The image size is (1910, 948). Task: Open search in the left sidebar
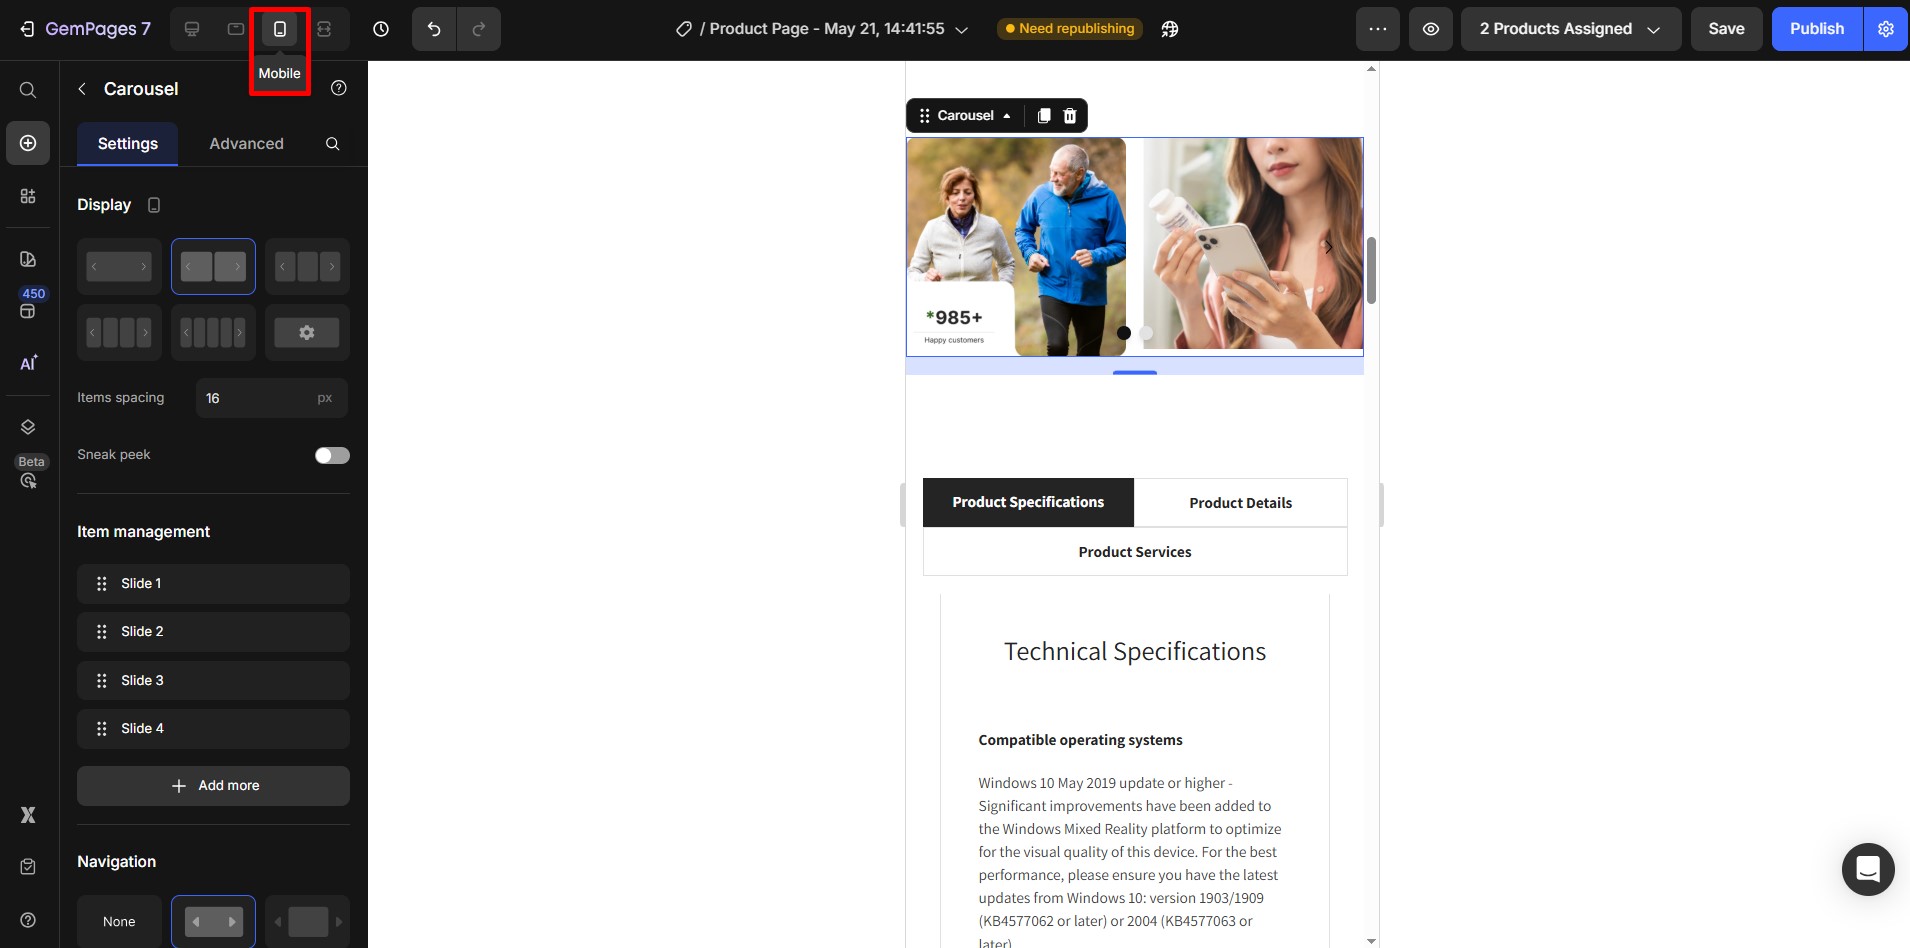(27, 90)
